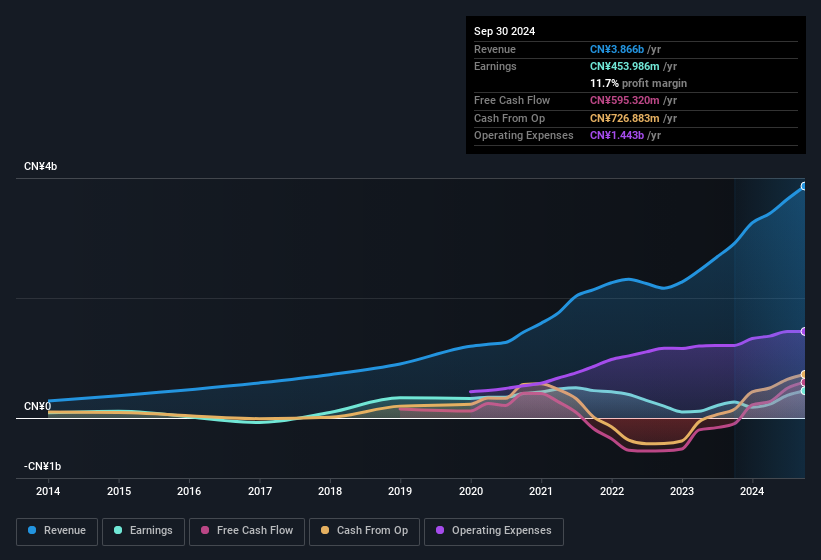Click the 2021 x-axis label
Image resolution: width=821 pixels, height=560 pixels.
point(541,491)
